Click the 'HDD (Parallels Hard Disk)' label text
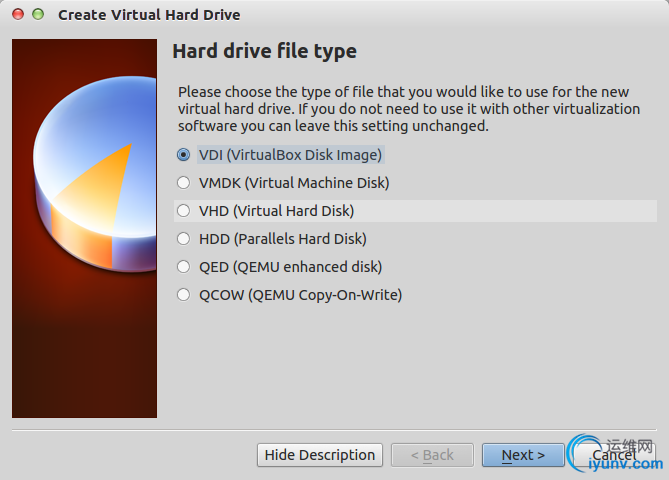The image size is (669, 480). (x=282, y=239)
